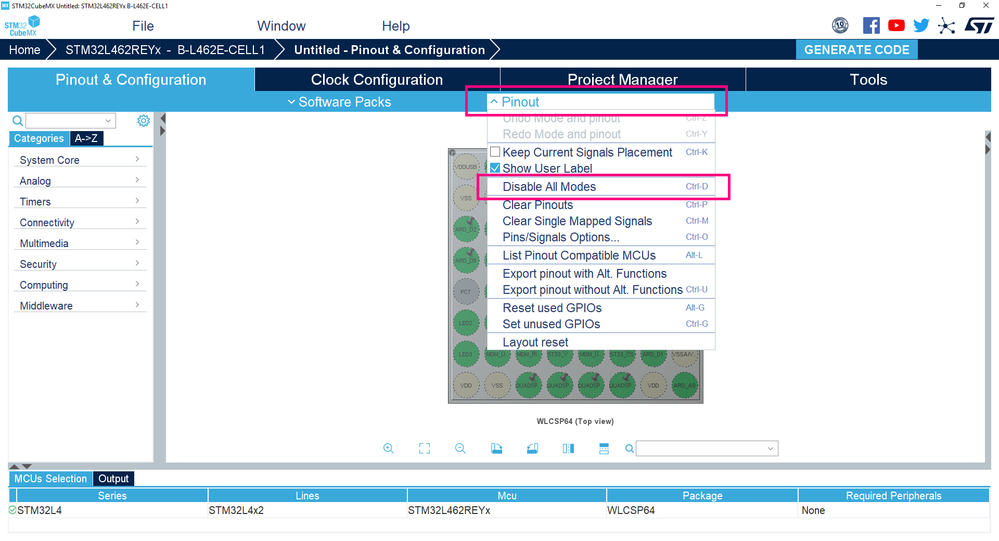This screenshot has width=999, height=541.
Task: Select the LED3 pin on the chip
Action: point(466,354)
